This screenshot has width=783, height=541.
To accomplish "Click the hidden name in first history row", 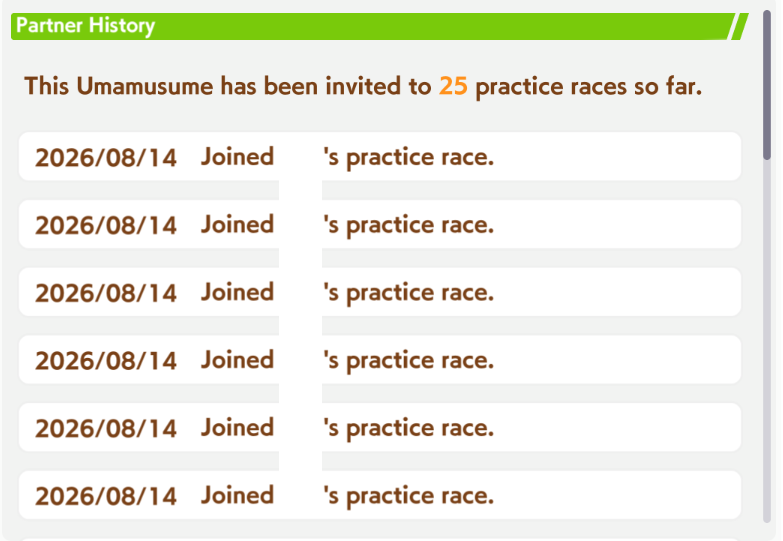I will point(300,156).
